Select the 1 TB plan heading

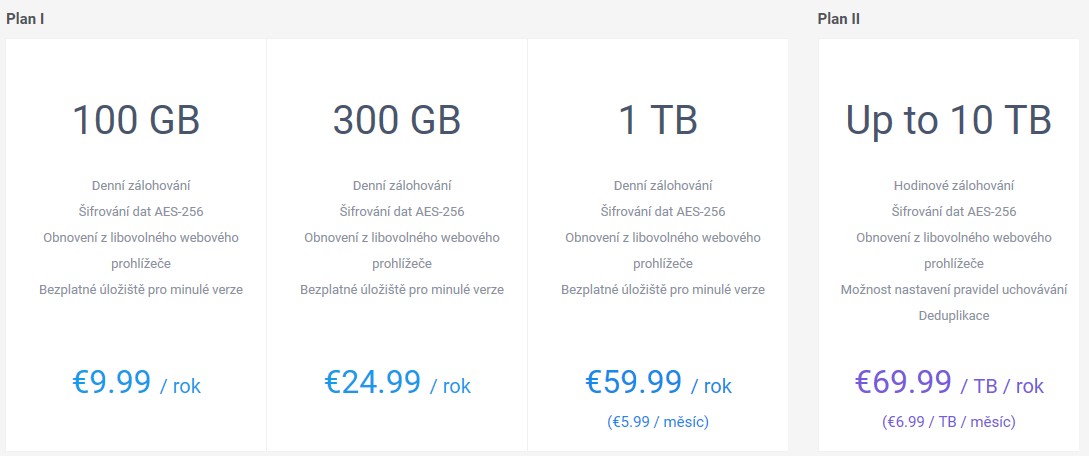[658, 120]
